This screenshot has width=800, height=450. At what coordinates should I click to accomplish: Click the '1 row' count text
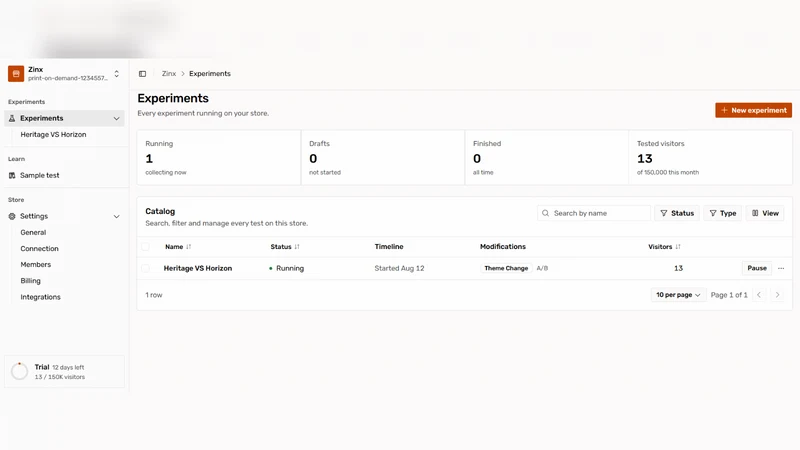coord(154,295)
